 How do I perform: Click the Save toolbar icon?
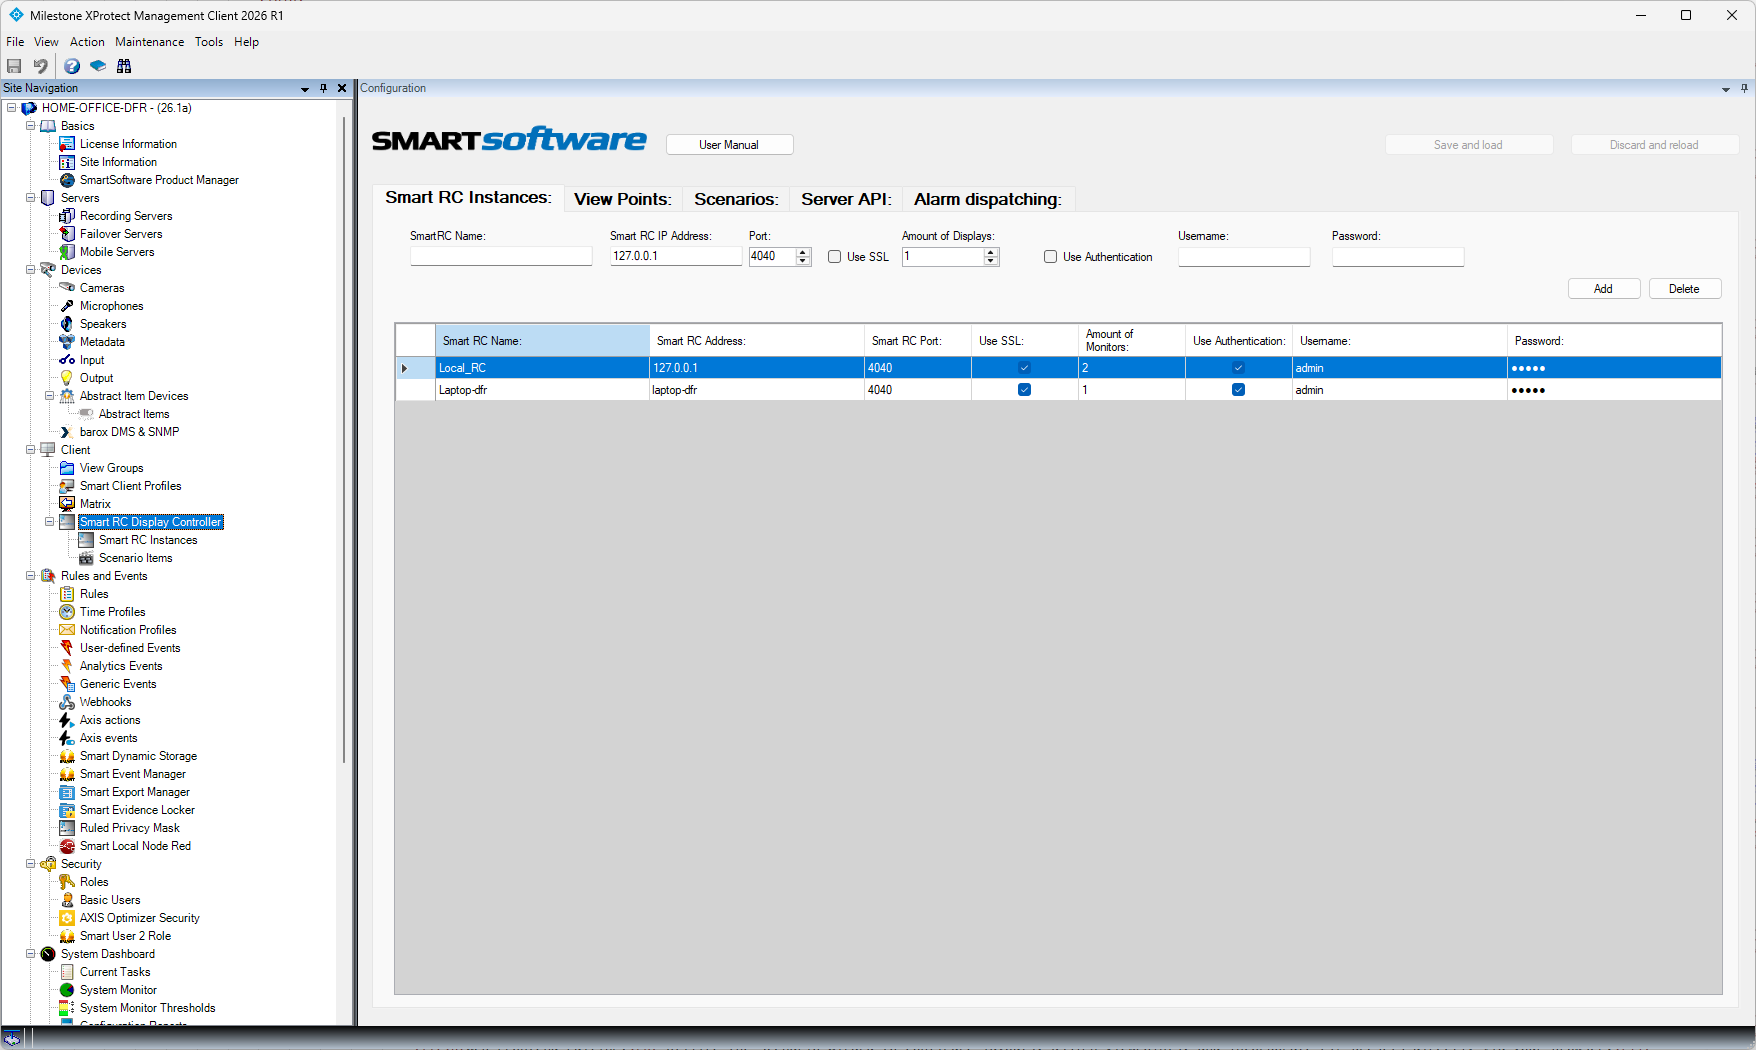coord(14,66)
